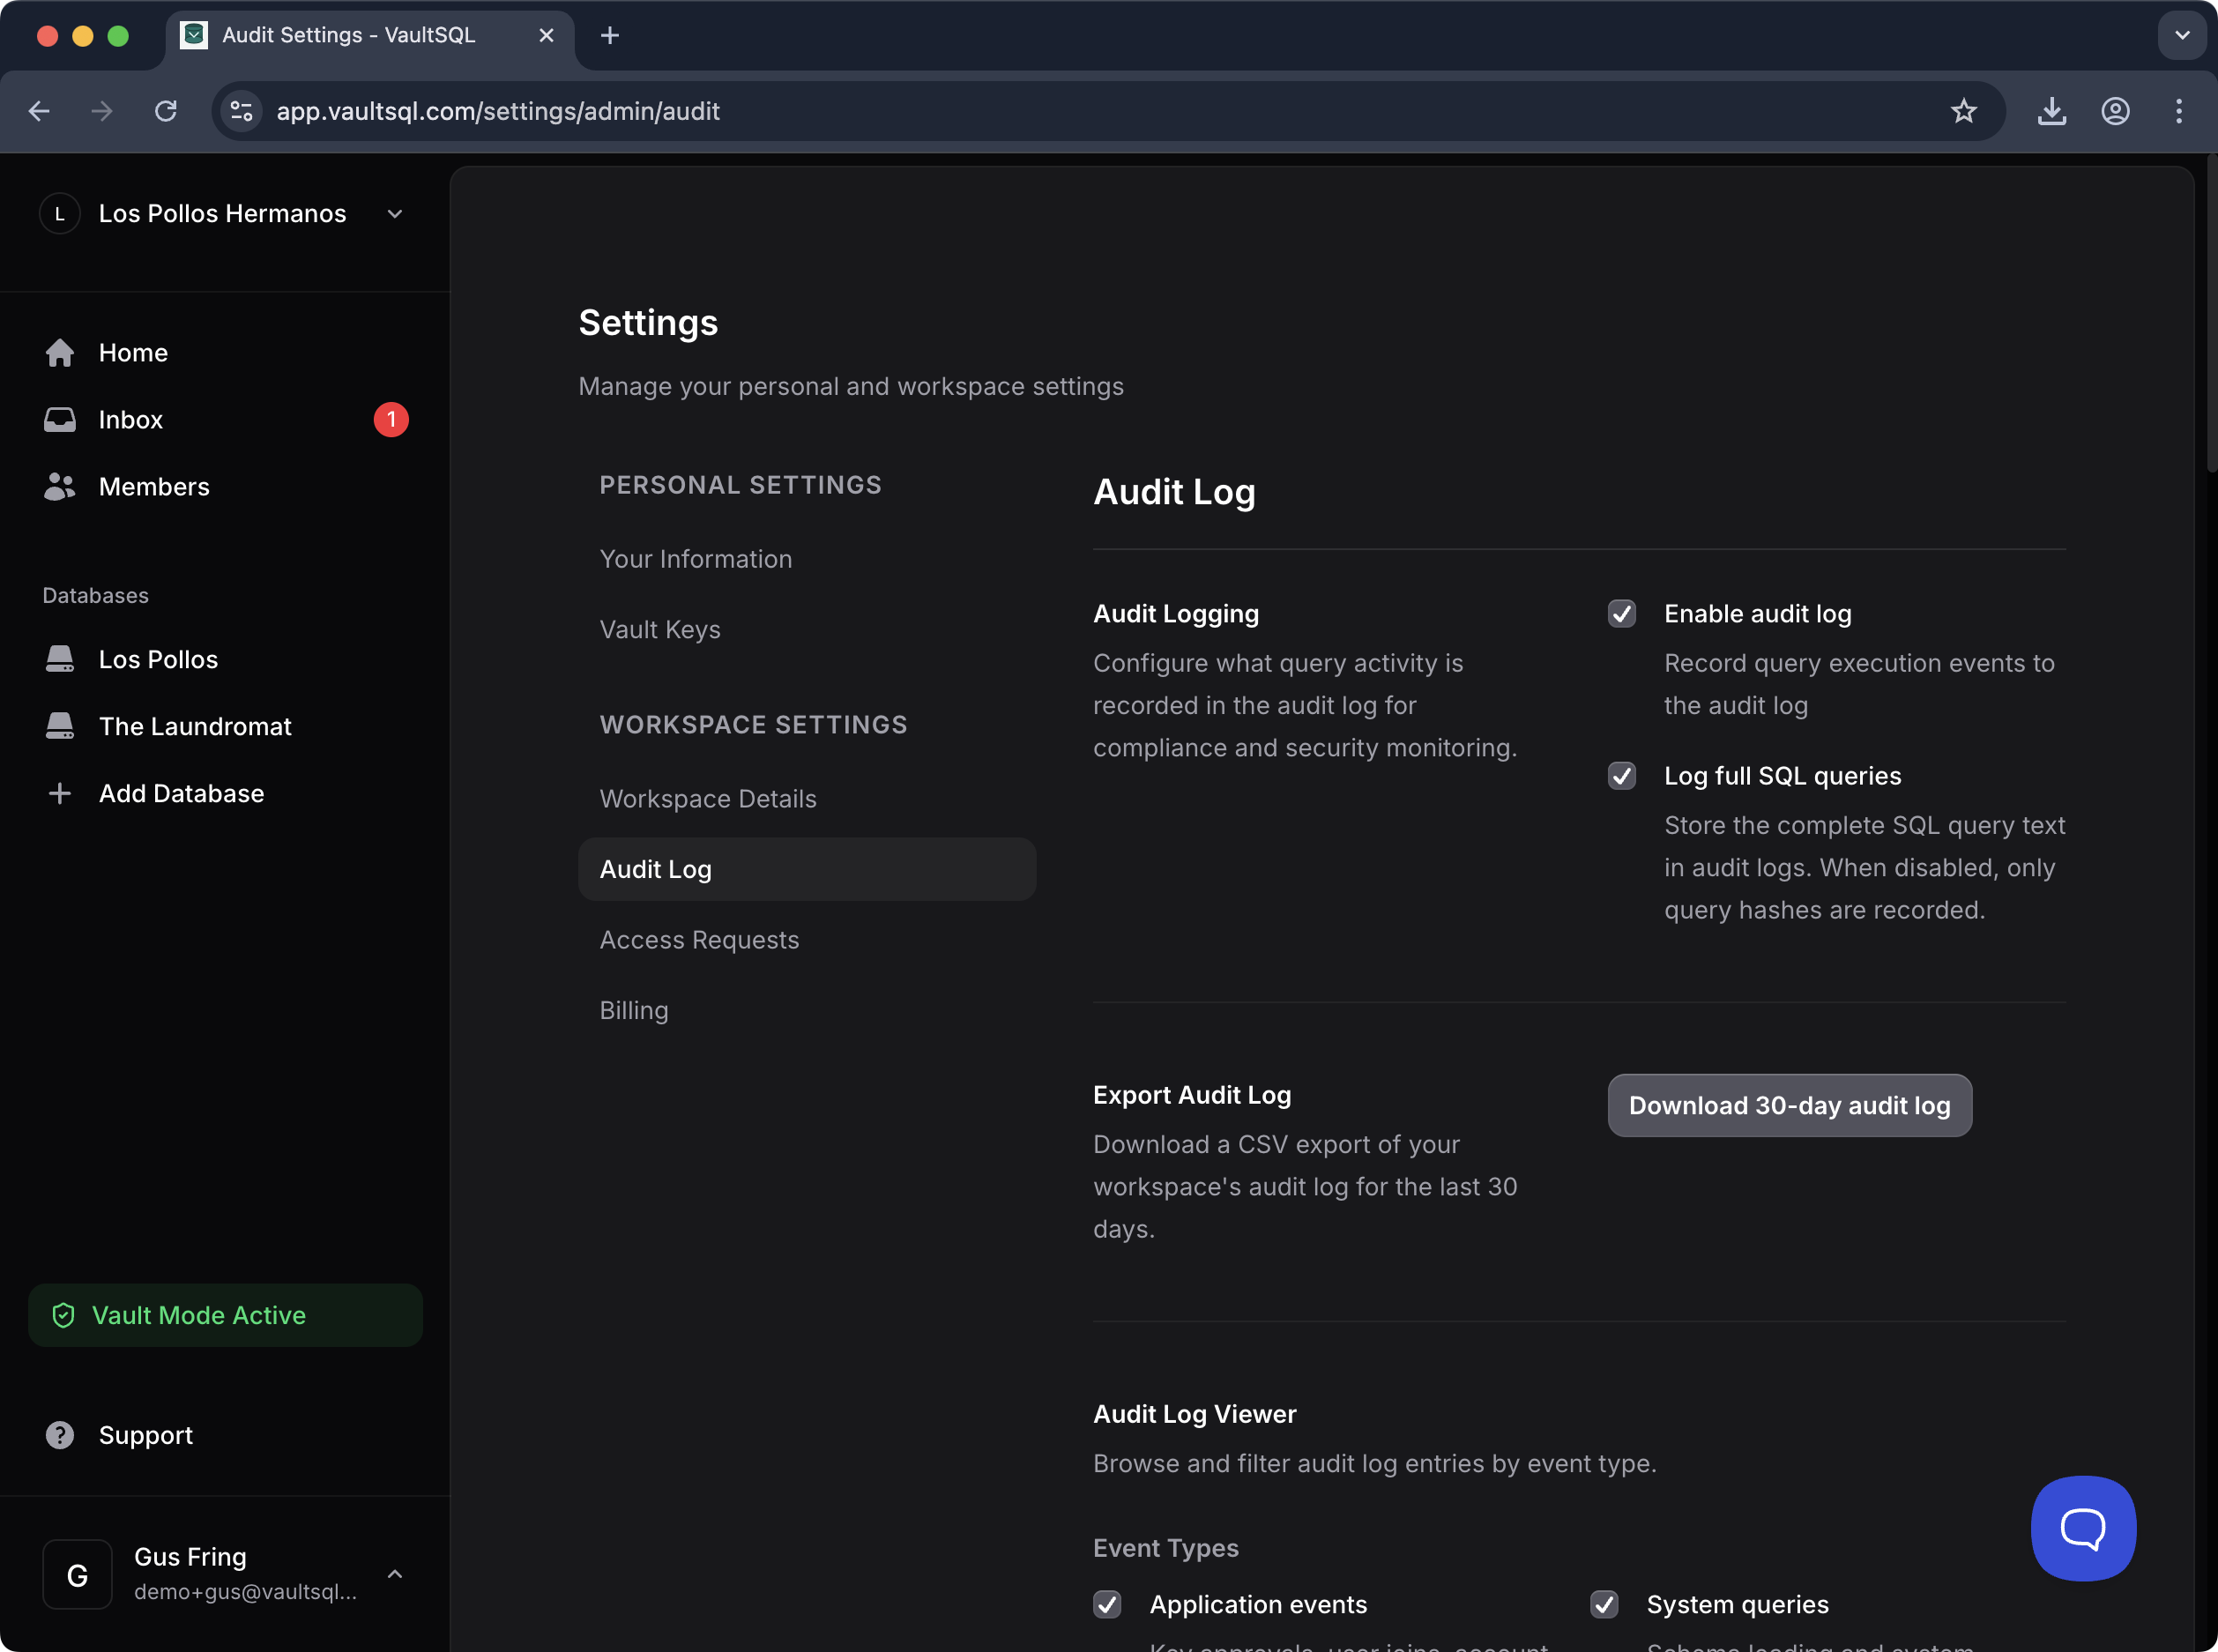Click the Home house icon

(x=60, y=353)
